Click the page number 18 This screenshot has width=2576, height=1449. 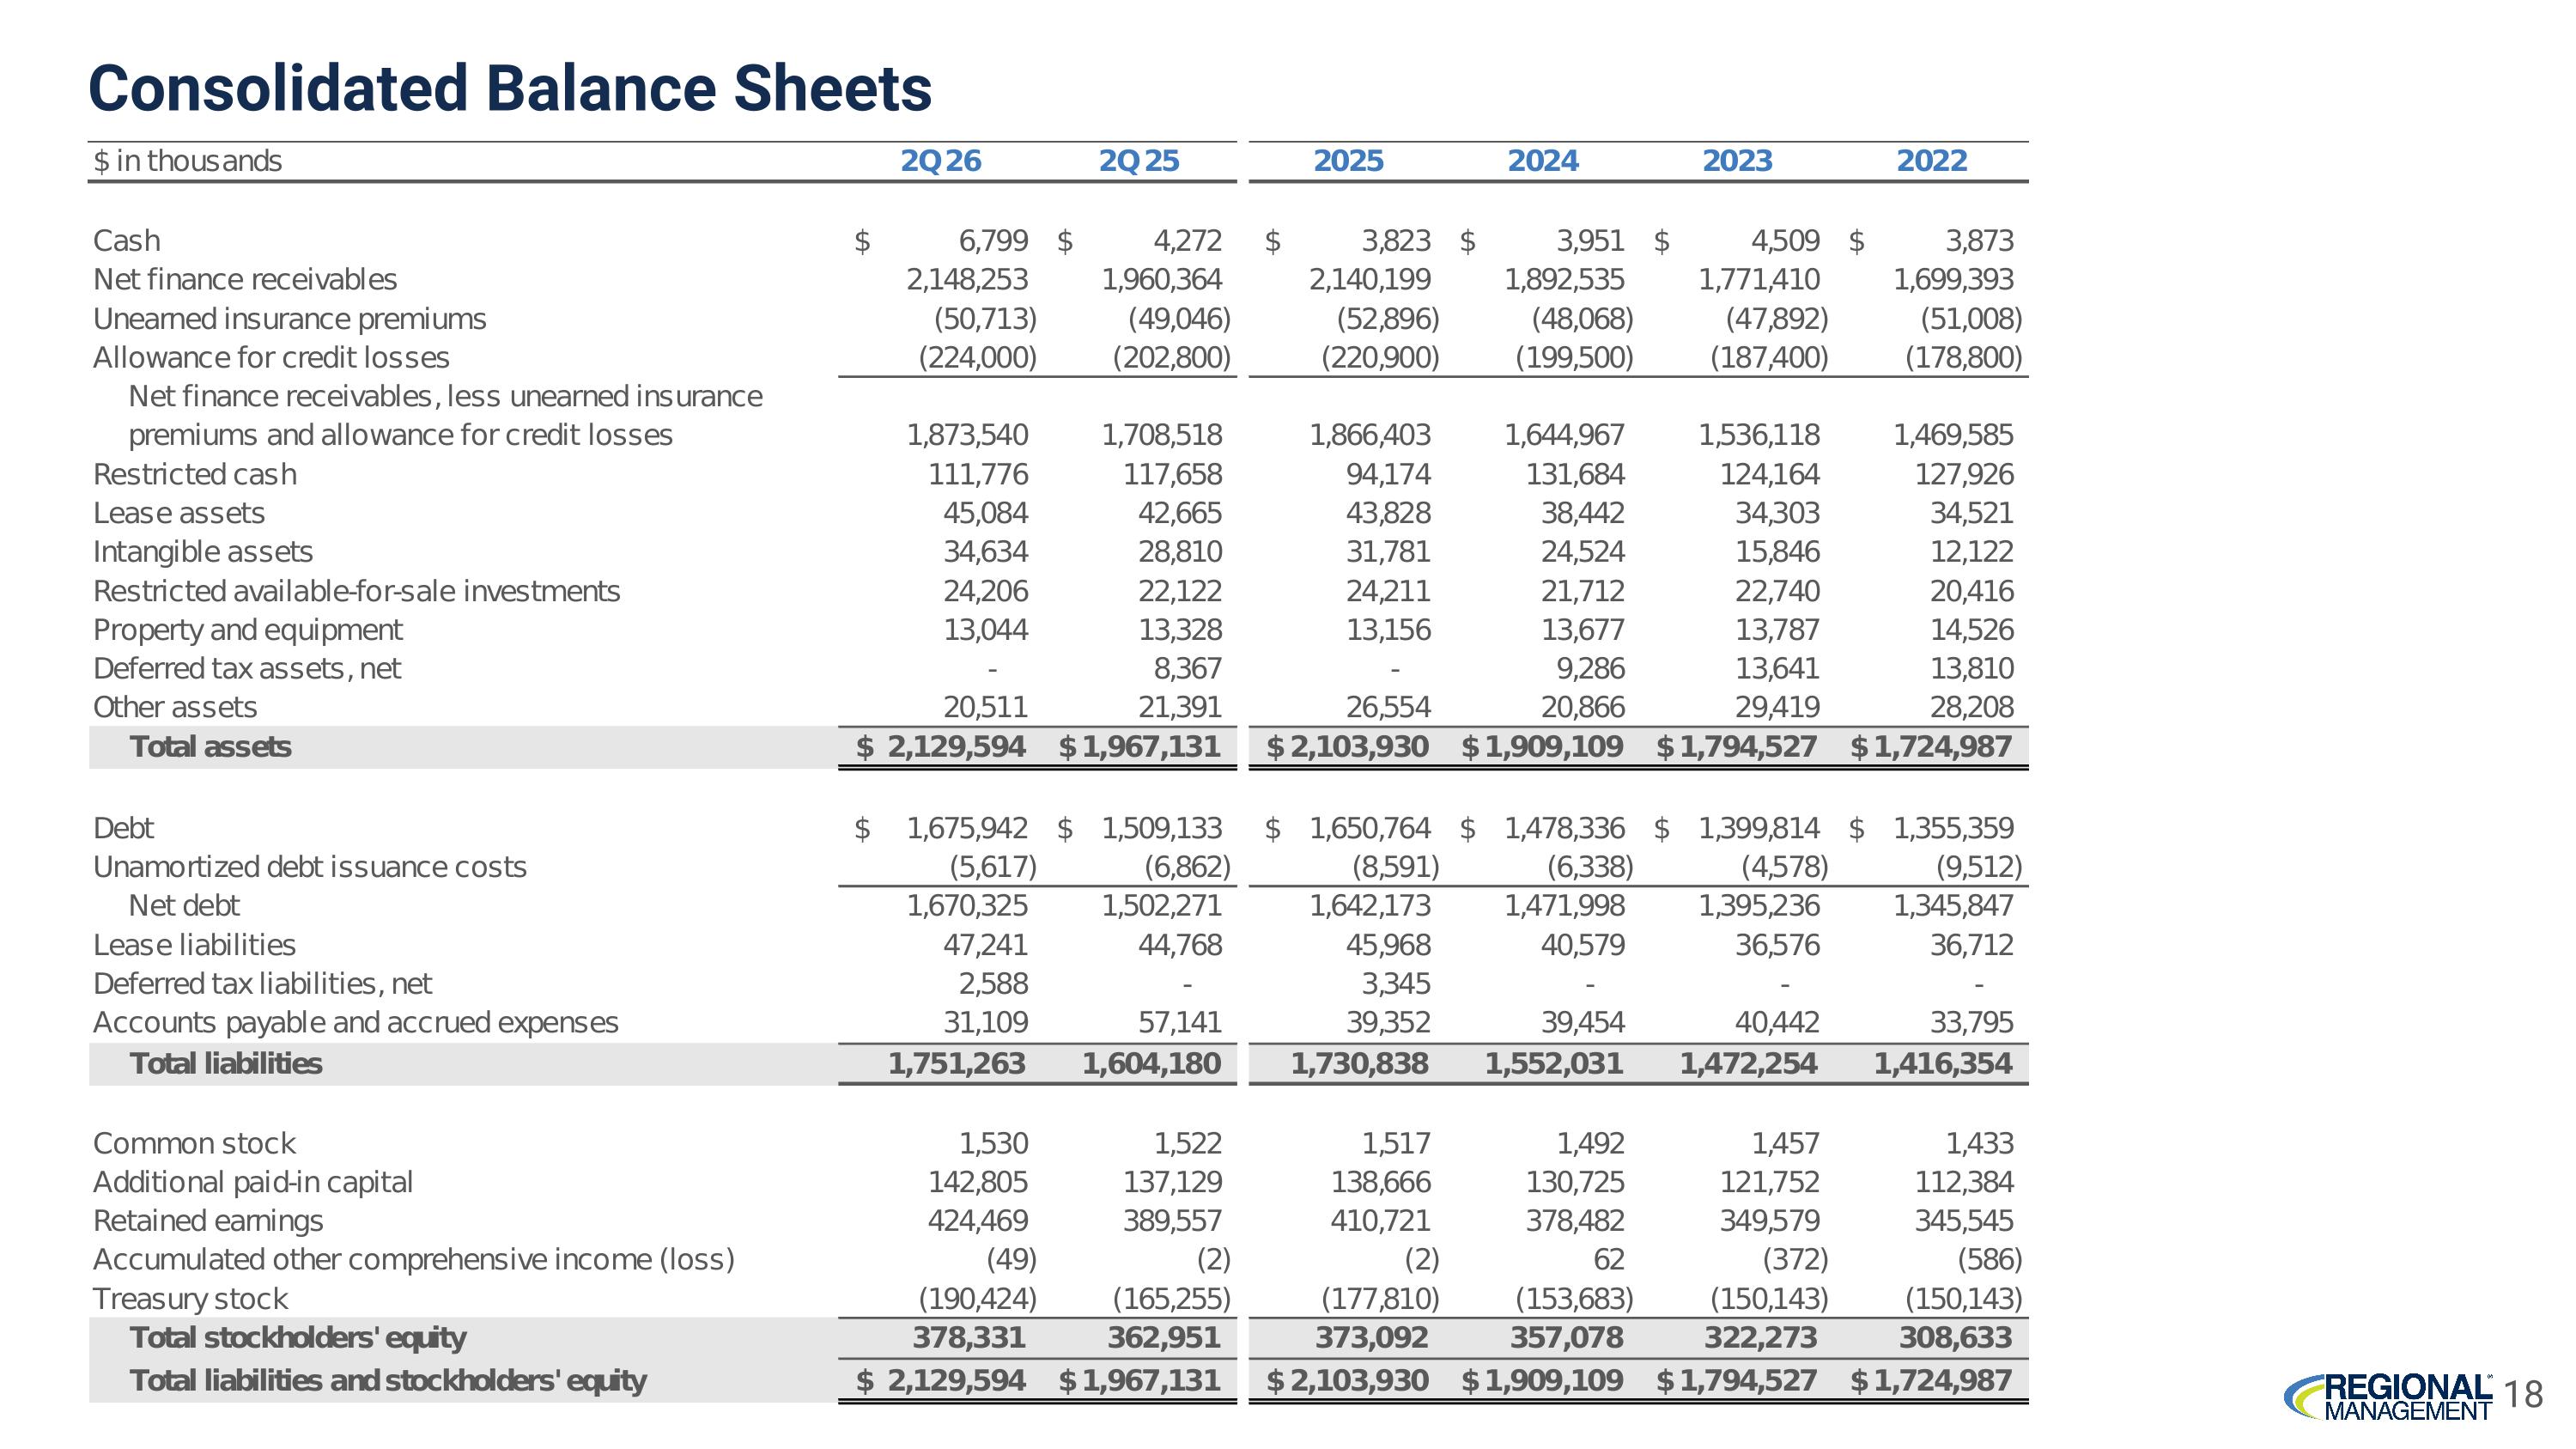click(x=2525, y=1394)
